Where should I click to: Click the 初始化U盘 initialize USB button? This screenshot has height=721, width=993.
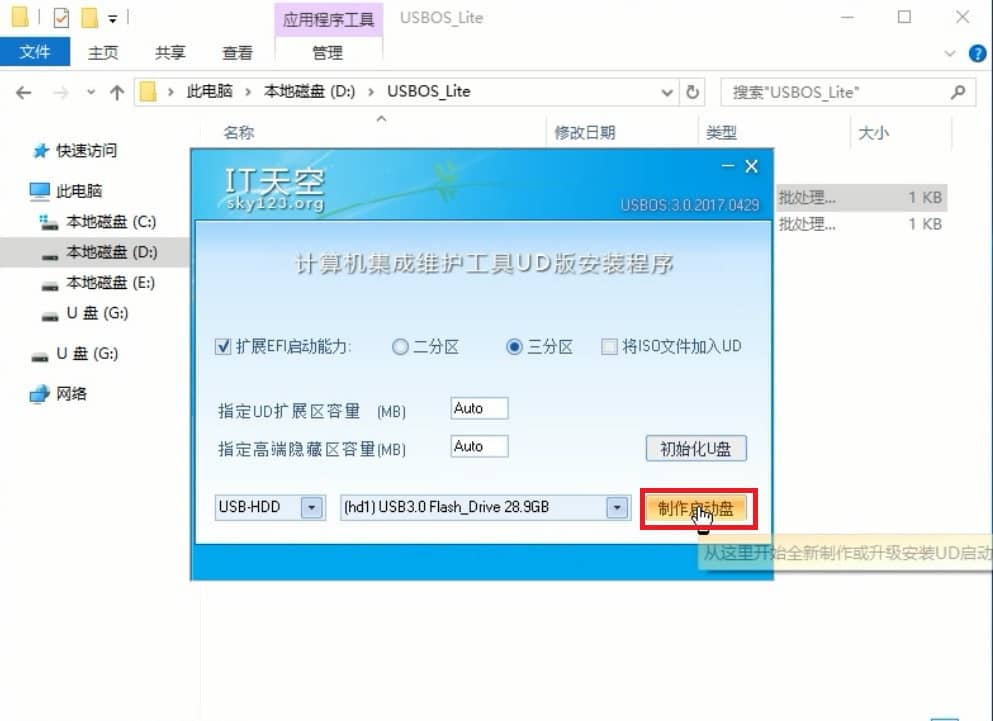[696, 448]
